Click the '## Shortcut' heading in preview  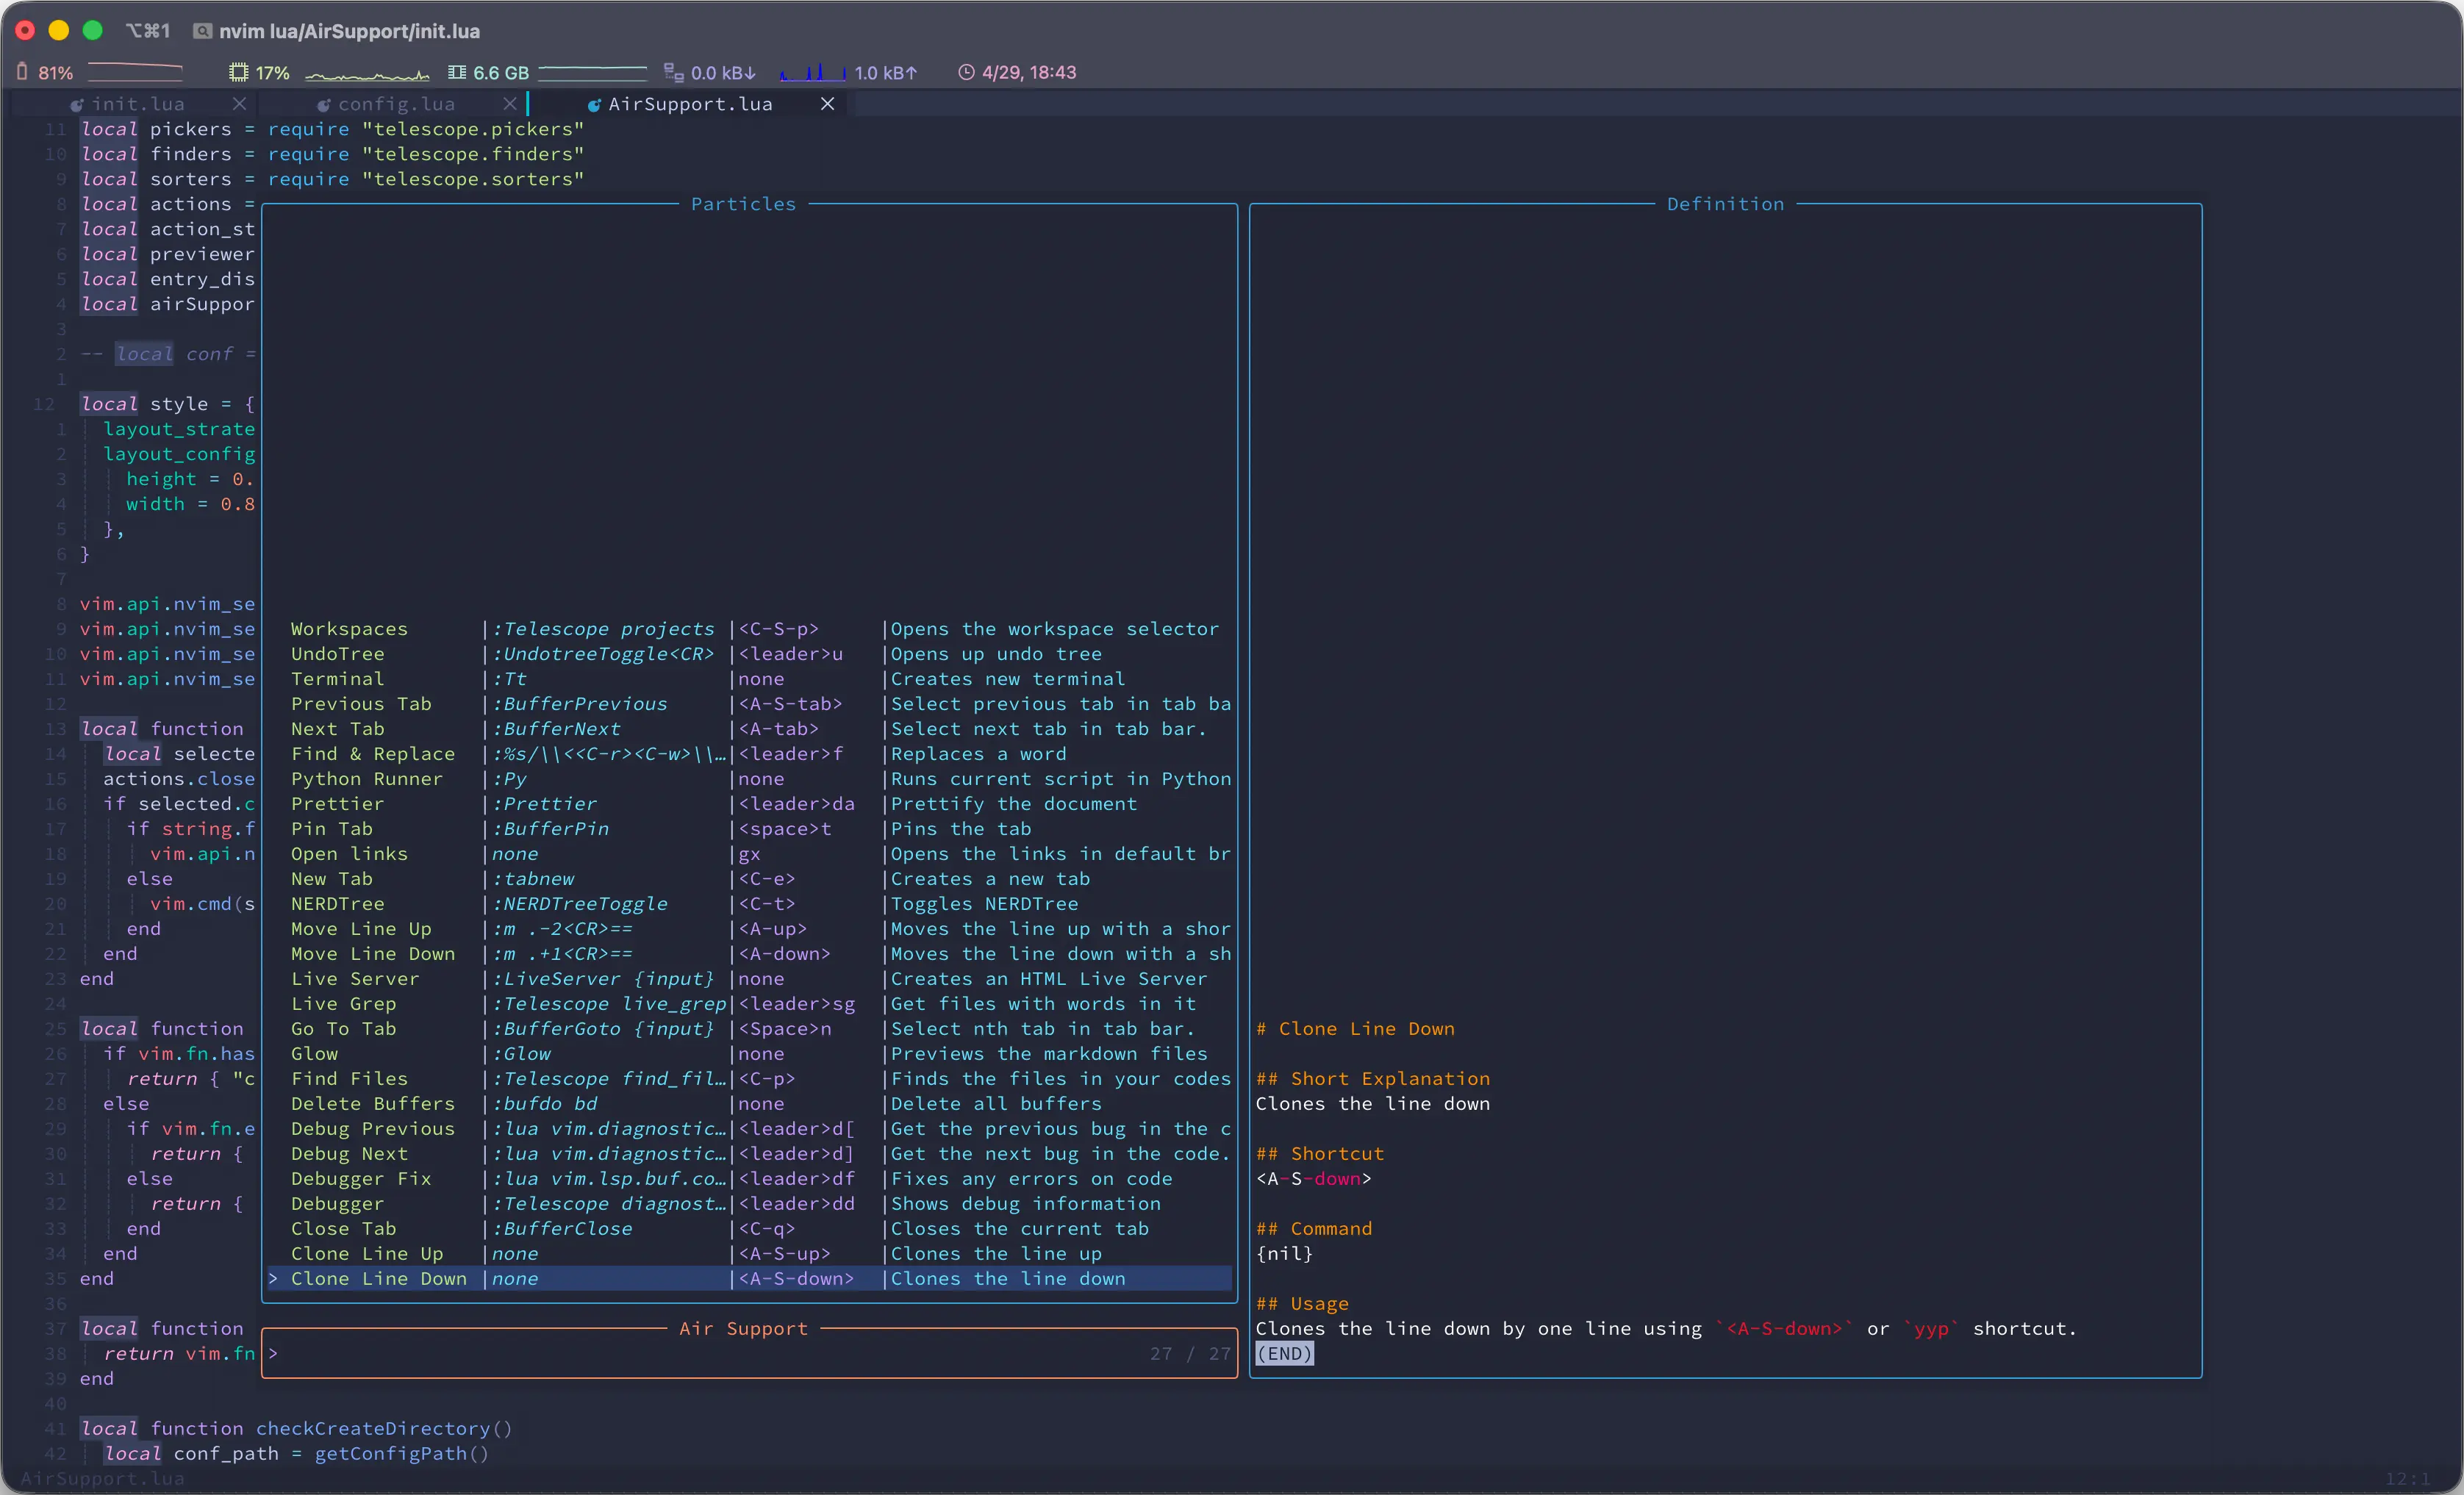pos(1320,1154)
